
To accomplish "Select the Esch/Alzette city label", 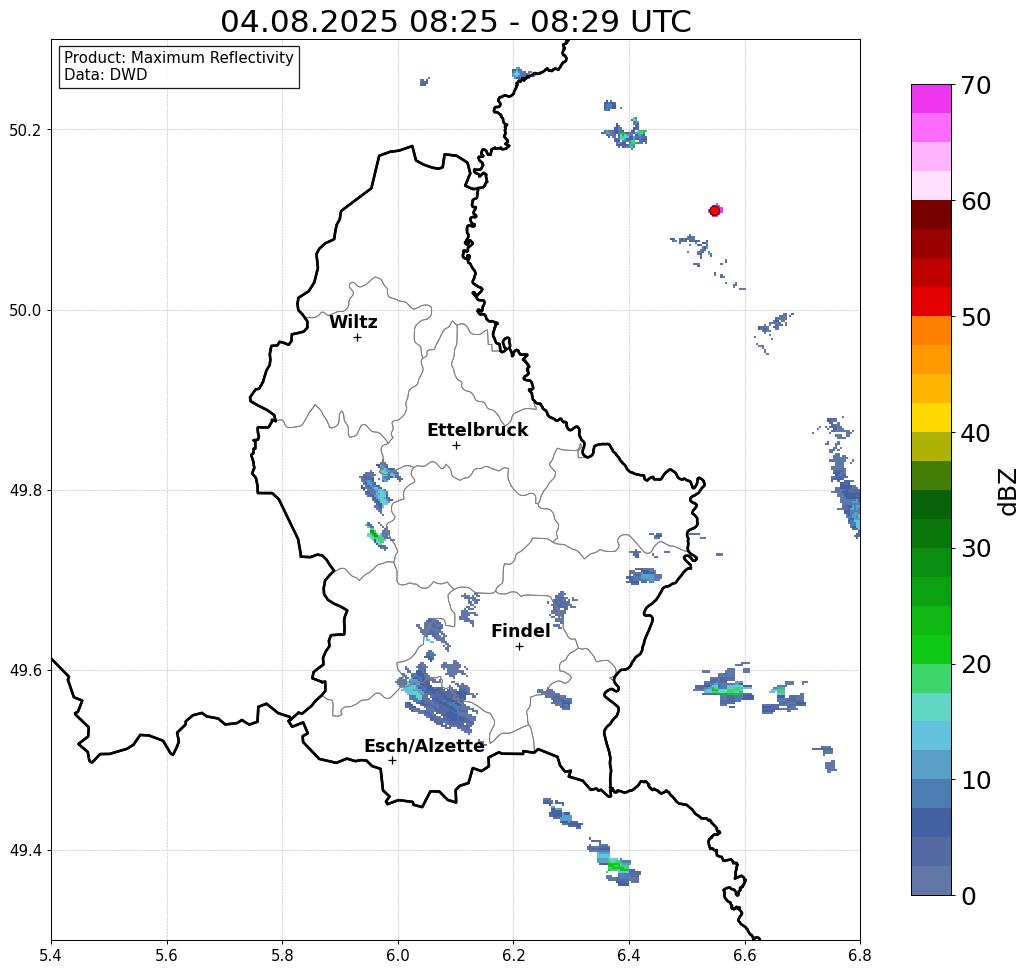I will coord(424,746).
